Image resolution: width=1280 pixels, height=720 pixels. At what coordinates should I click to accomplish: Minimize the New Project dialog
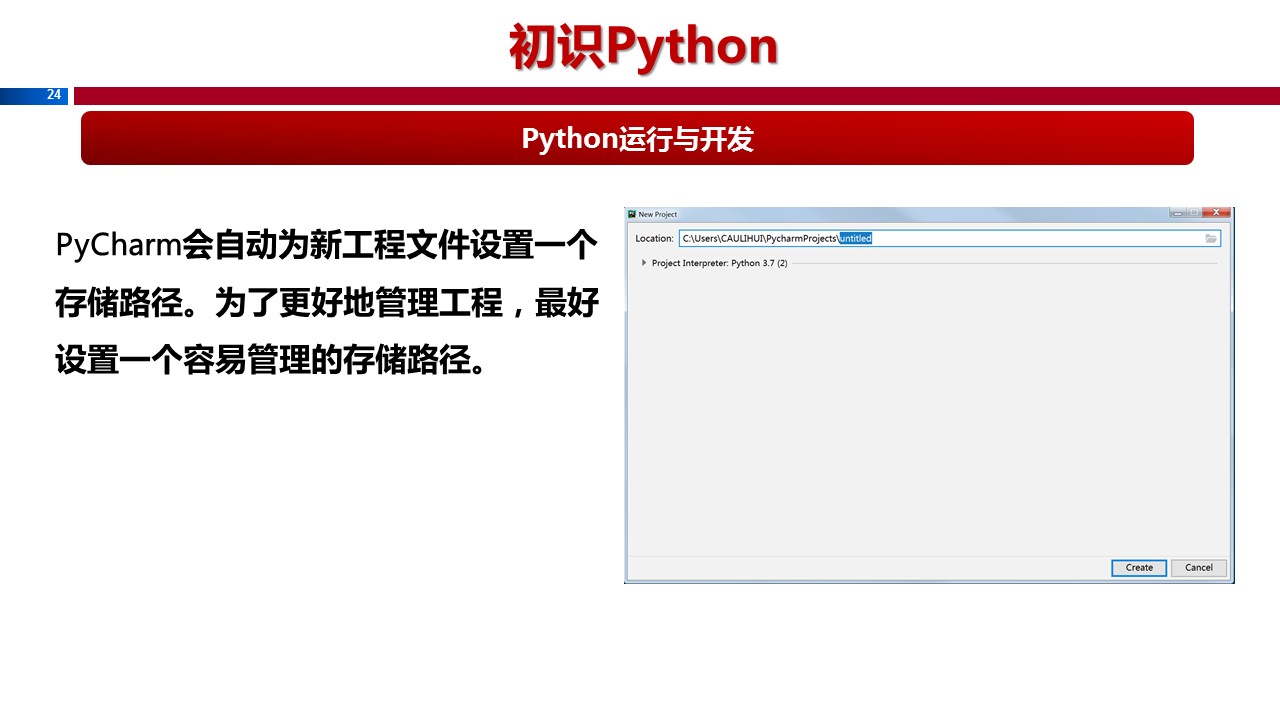coord(1177,212)
